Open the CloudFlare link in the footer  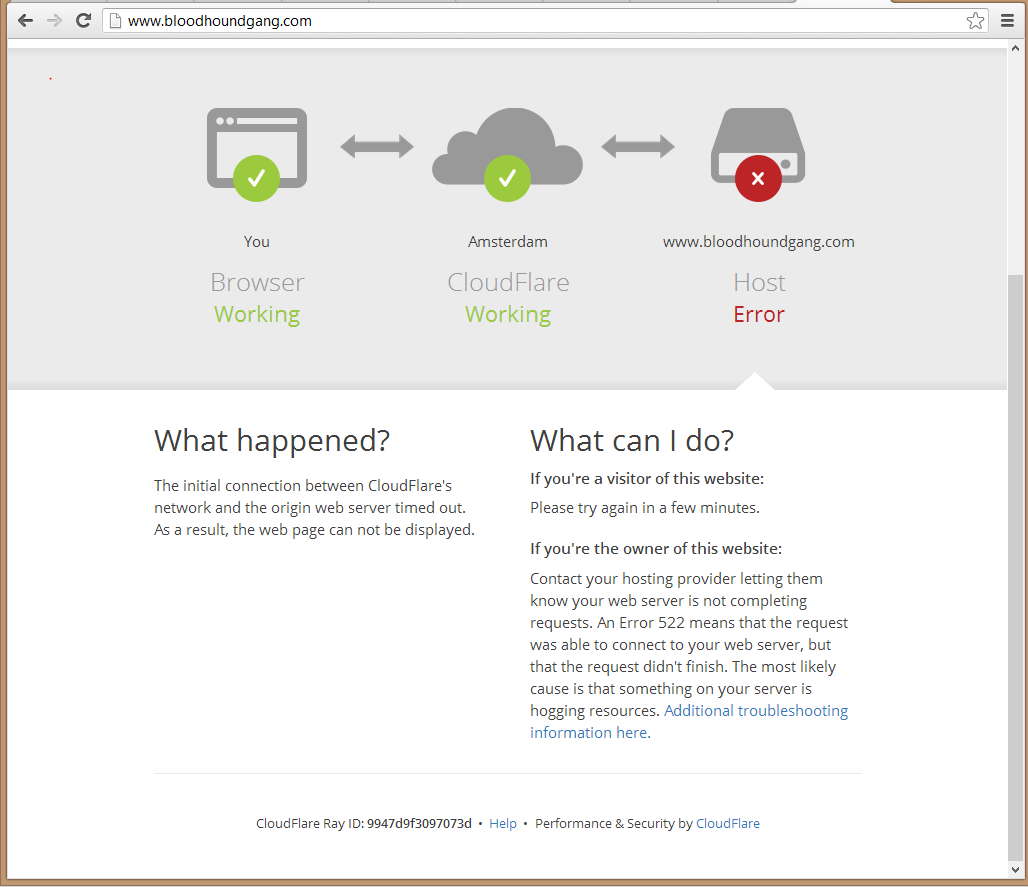click(728, 823)
